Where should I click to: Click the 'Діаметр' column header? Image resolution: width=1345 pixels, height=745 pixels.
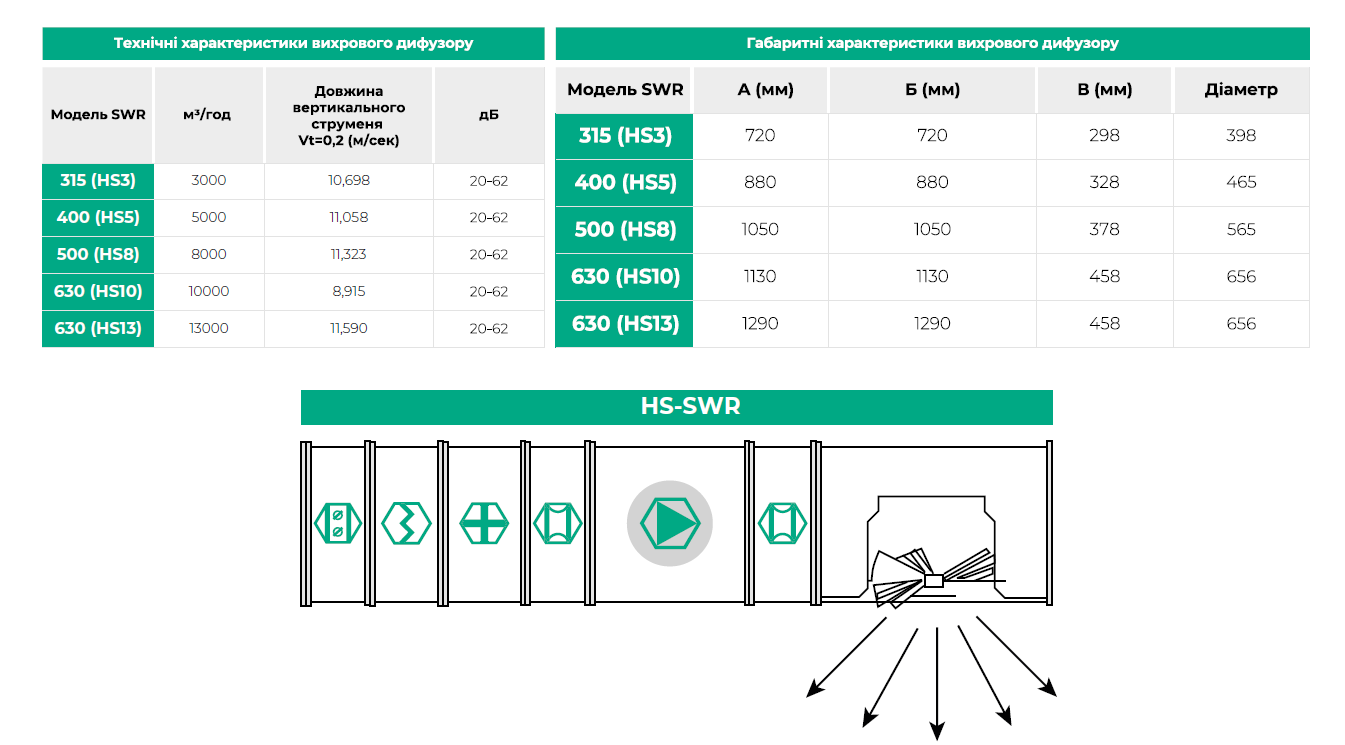(1240, 90)
